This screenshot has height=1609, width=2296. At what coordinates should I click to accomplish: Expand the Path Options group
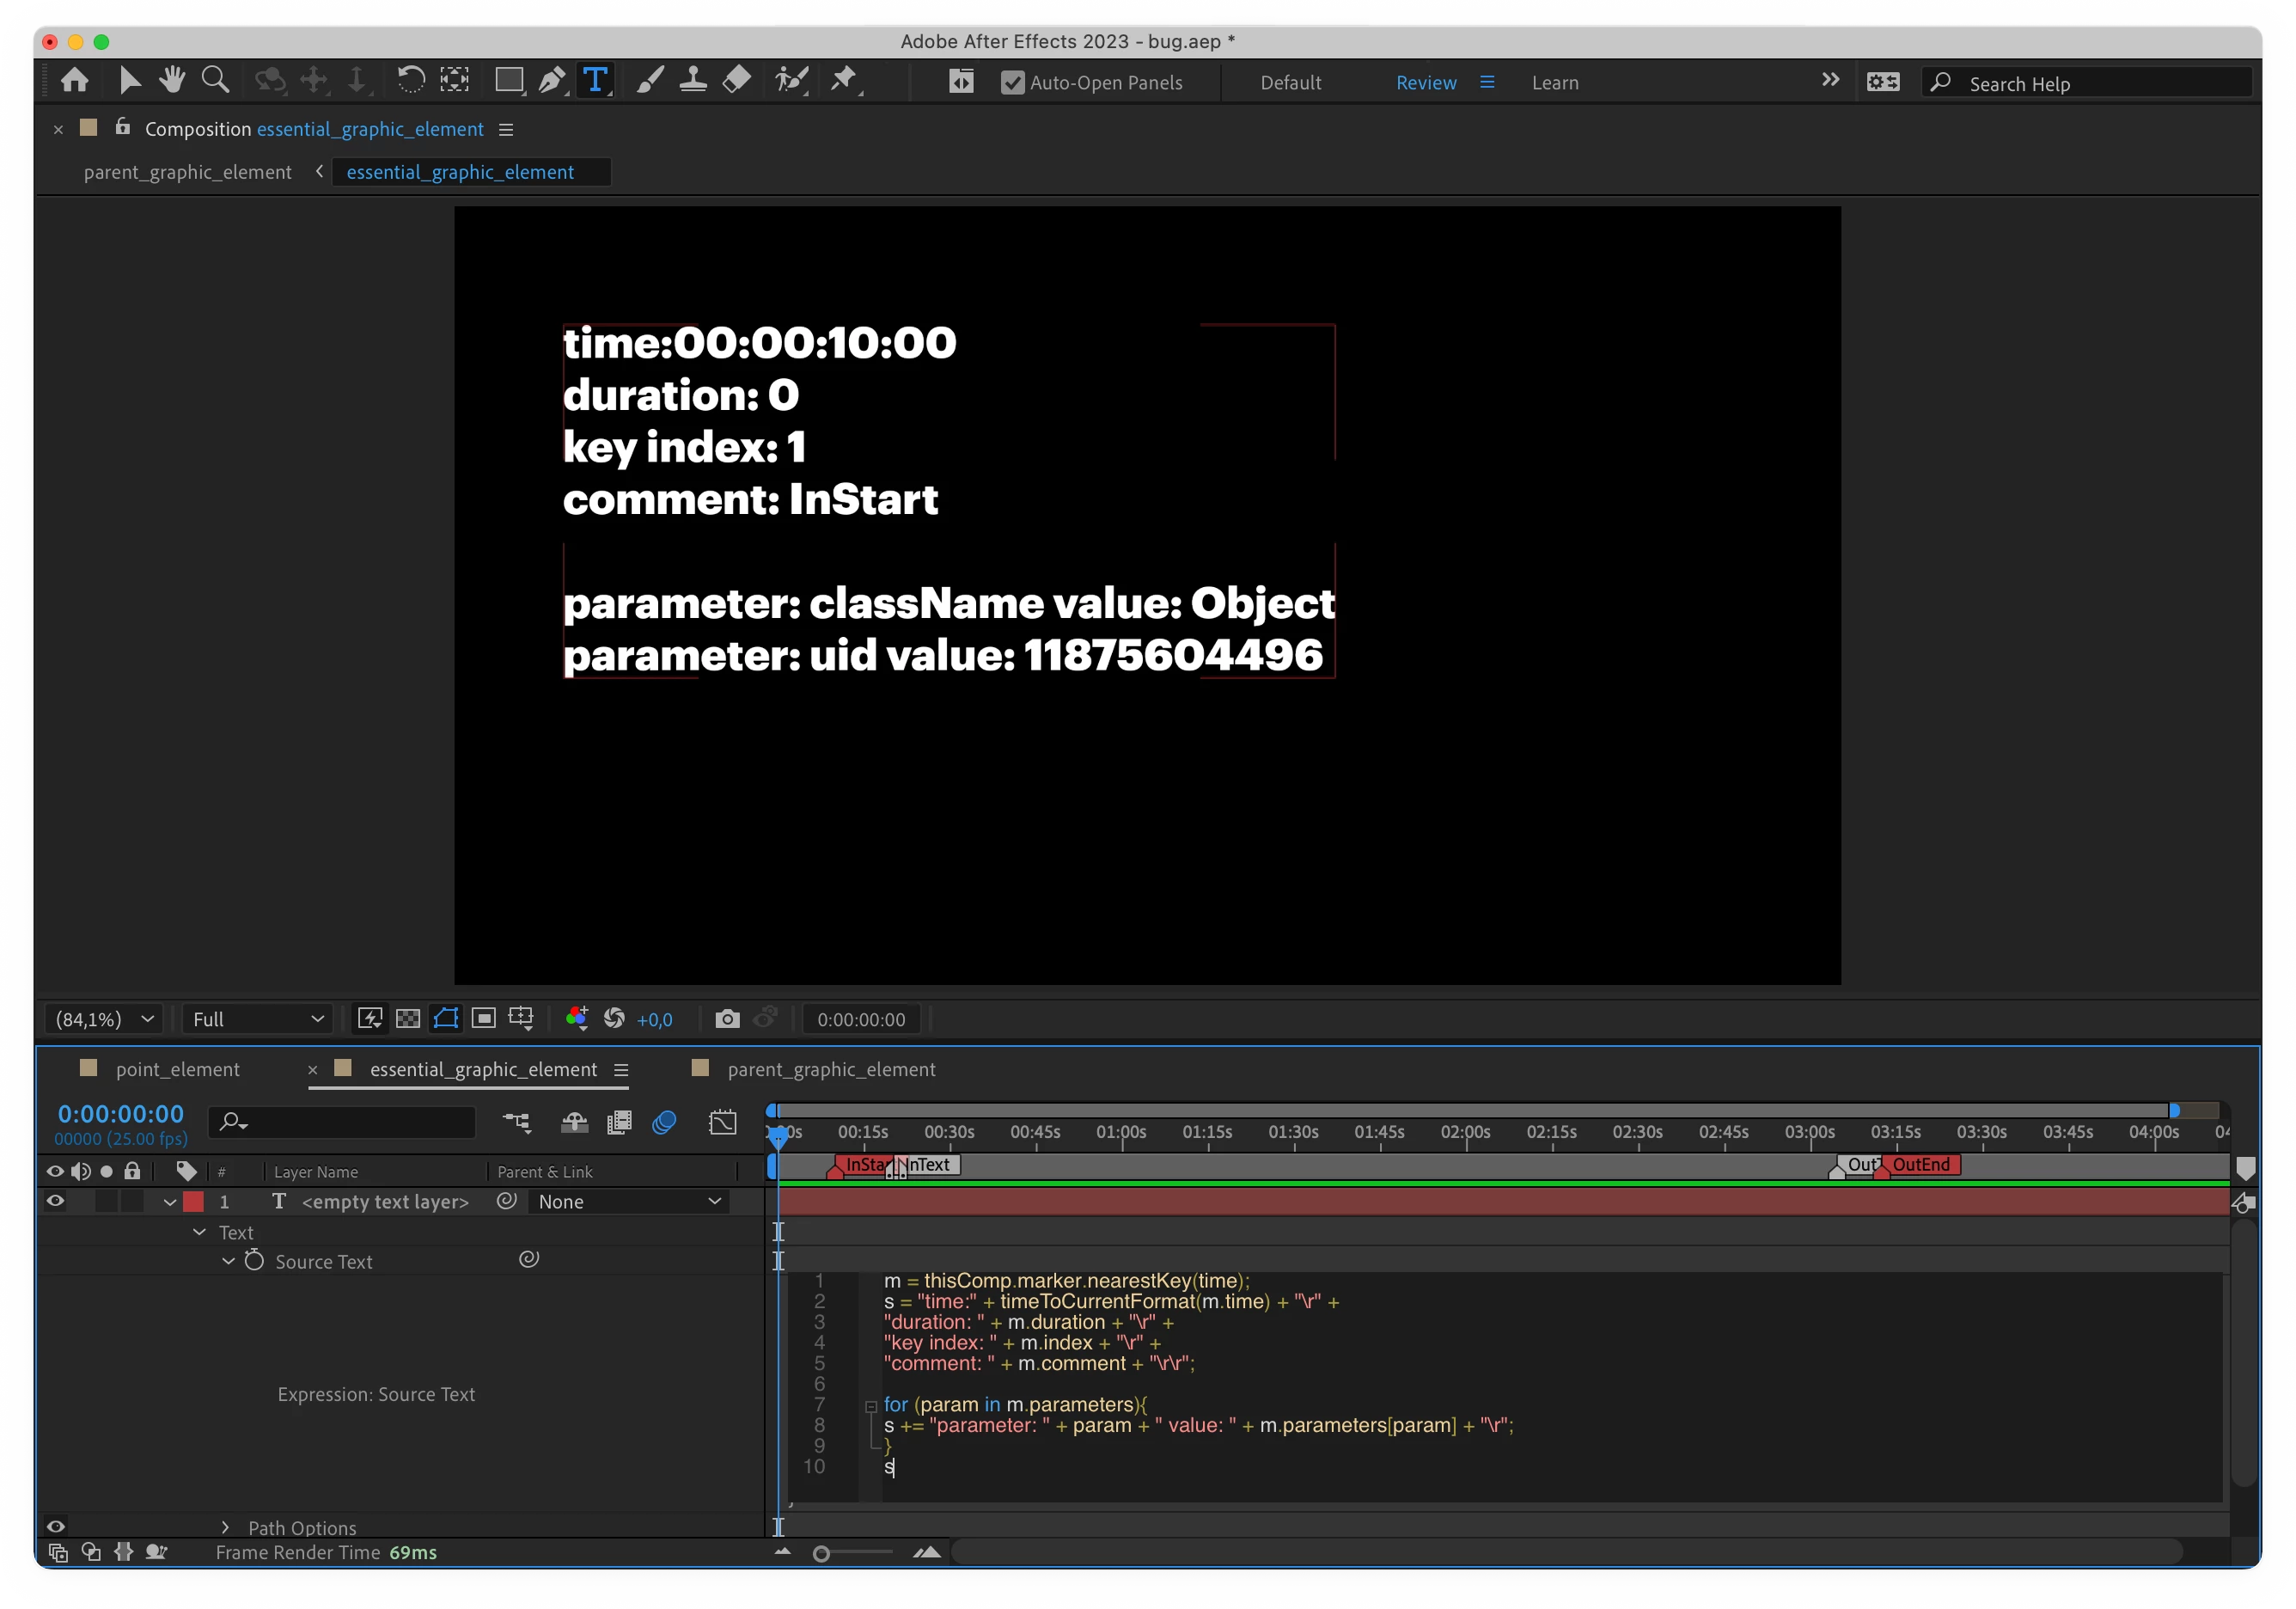pyautogui.click(x=225, y=1527)
